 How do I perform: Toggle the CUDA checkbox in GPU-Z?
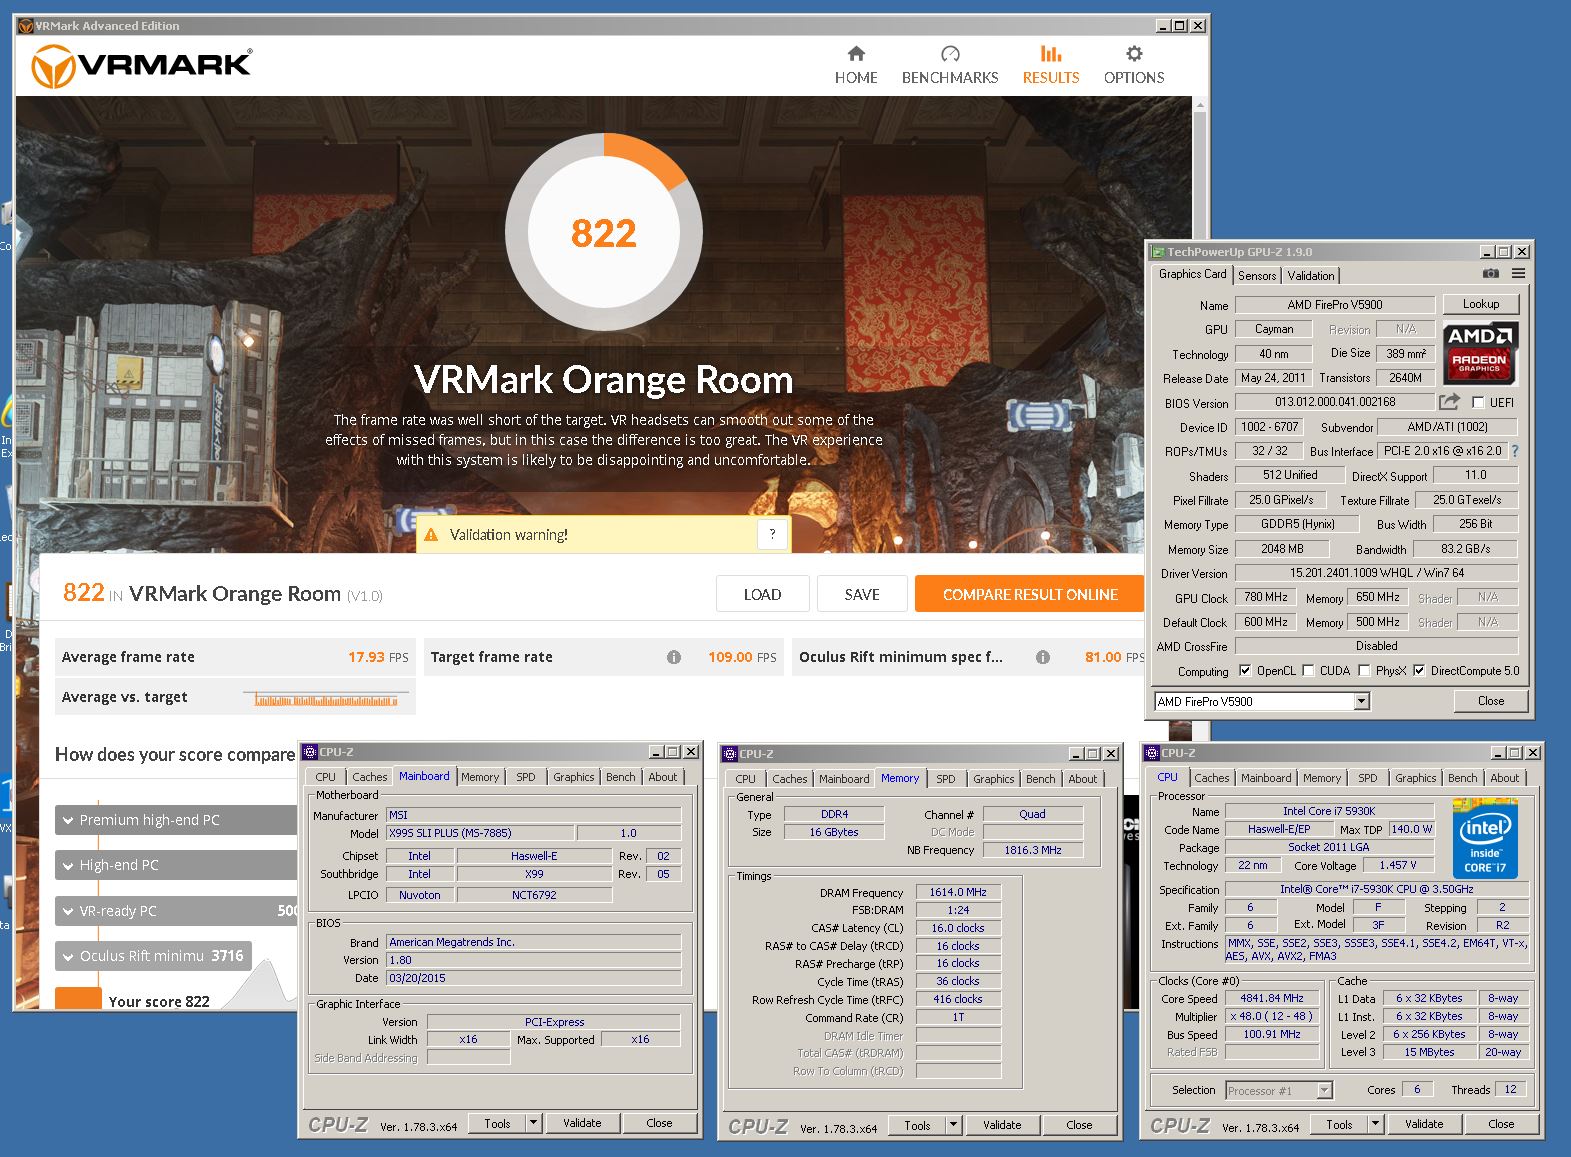pos(1308,671)
